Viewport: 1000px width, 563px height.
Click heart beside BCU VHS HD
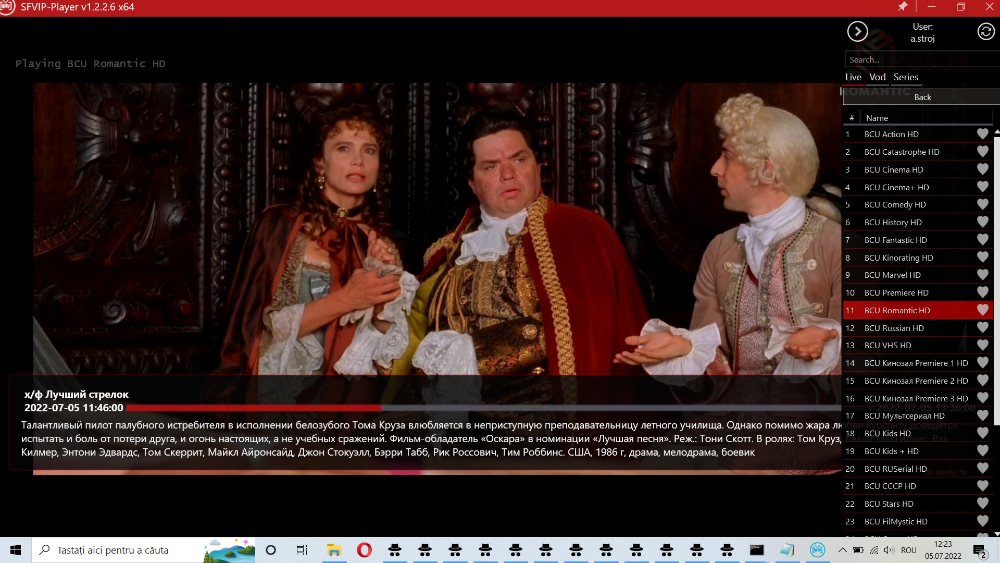click(982, 345)
